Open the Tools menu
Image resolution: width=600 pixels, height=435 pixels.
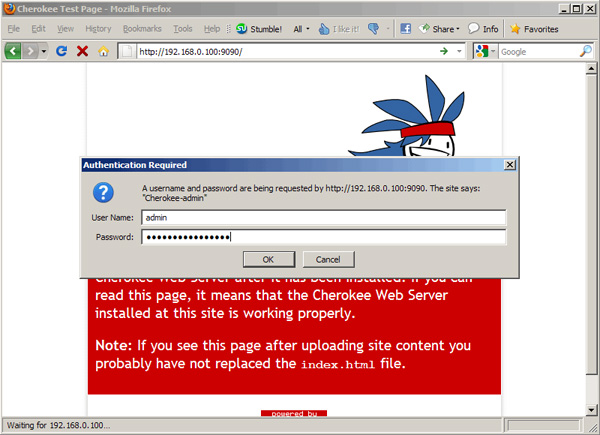[x=183, y=29]
